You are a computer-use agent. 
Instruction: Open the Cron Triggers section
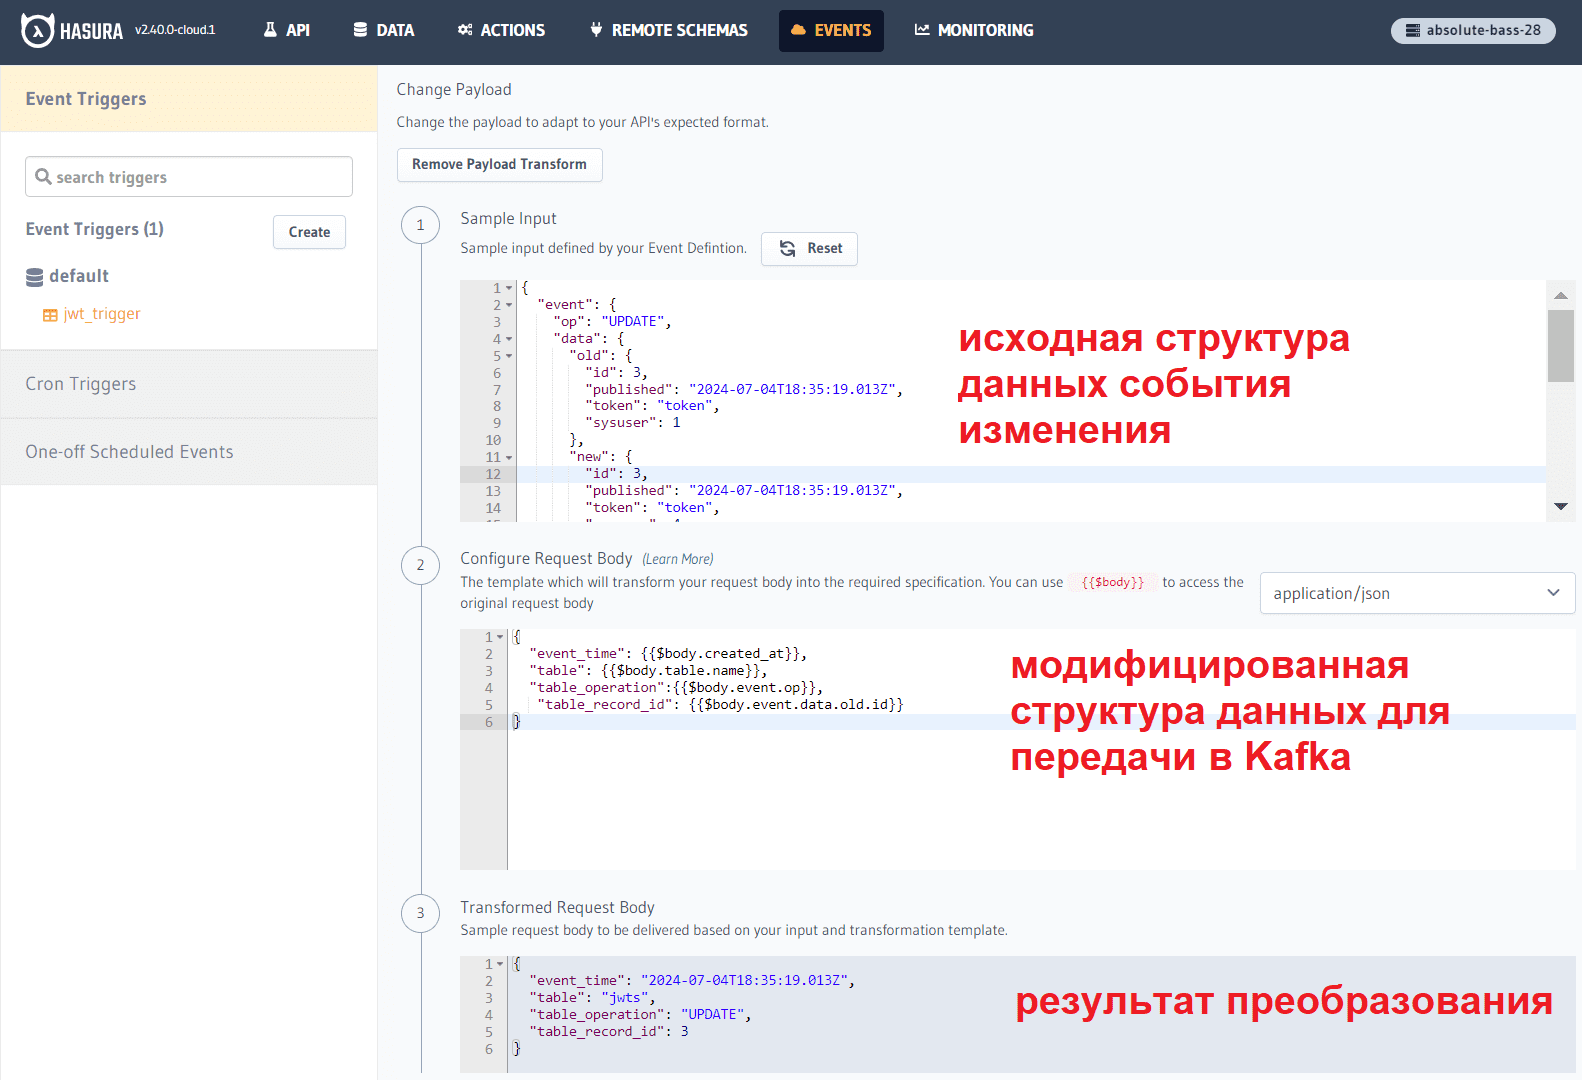(189, 384)
